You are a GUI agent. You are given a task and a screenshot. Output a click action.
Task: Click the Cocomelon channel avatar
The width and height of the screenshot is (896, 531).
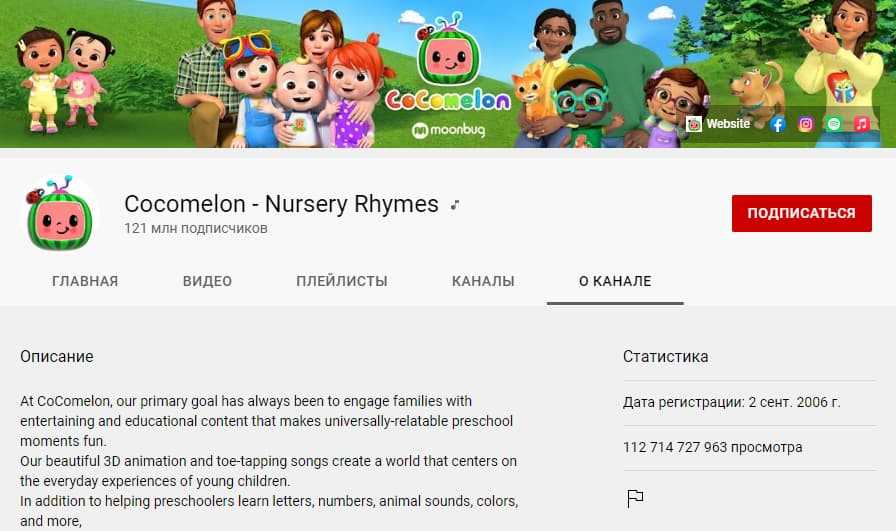pos(59,213)
